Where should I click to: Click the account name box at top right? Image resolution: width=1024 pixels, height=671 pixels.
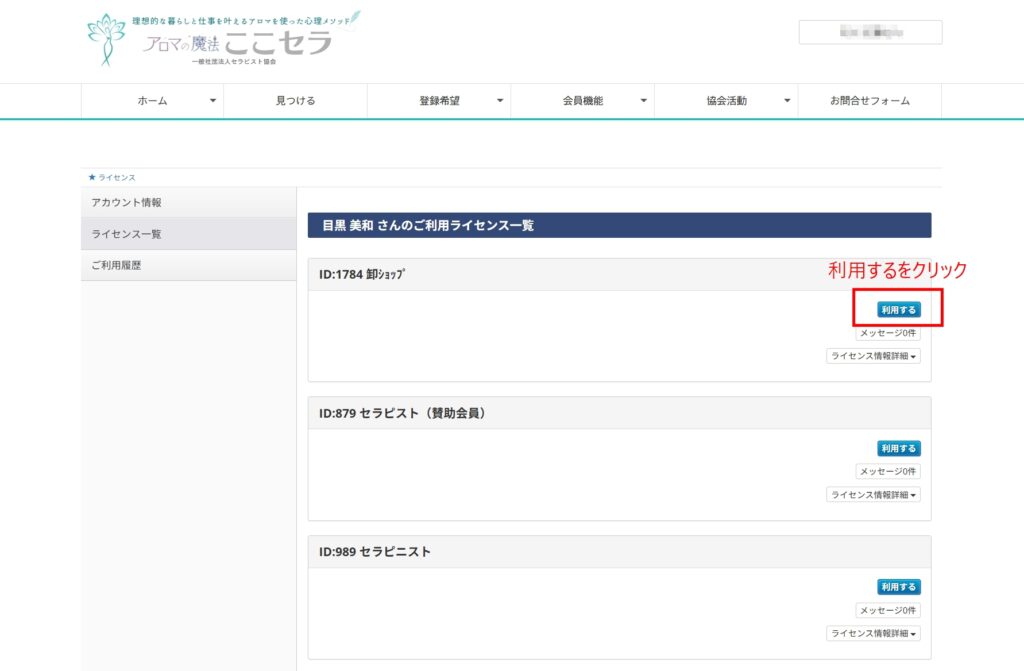tap(870, 33)
